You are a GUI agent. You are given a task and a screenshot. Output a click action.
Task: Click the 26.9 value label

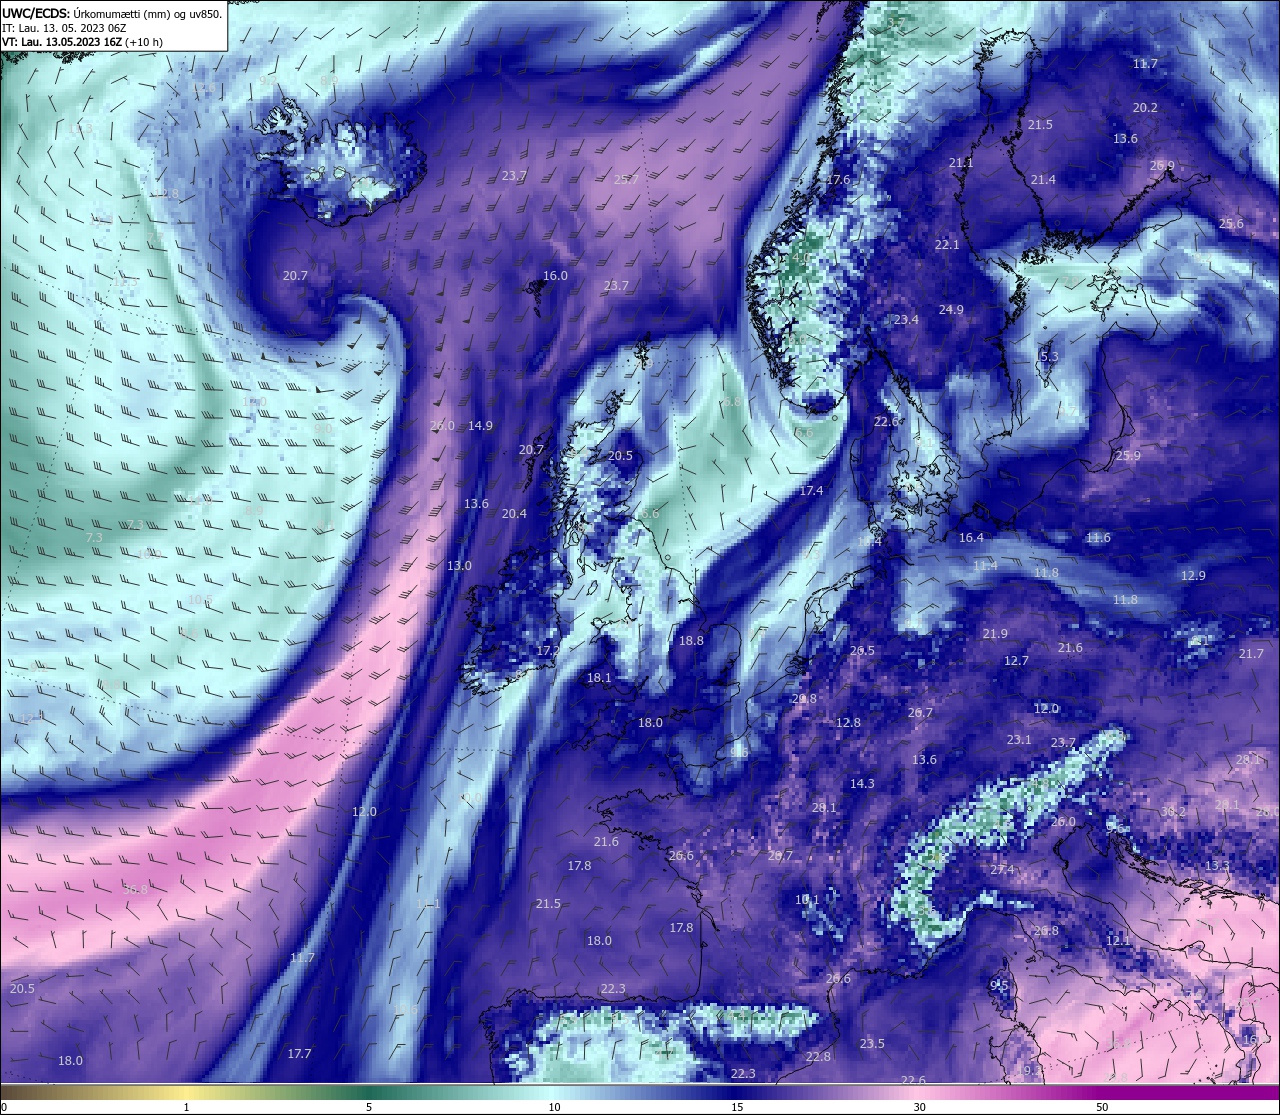point(1162,166)
